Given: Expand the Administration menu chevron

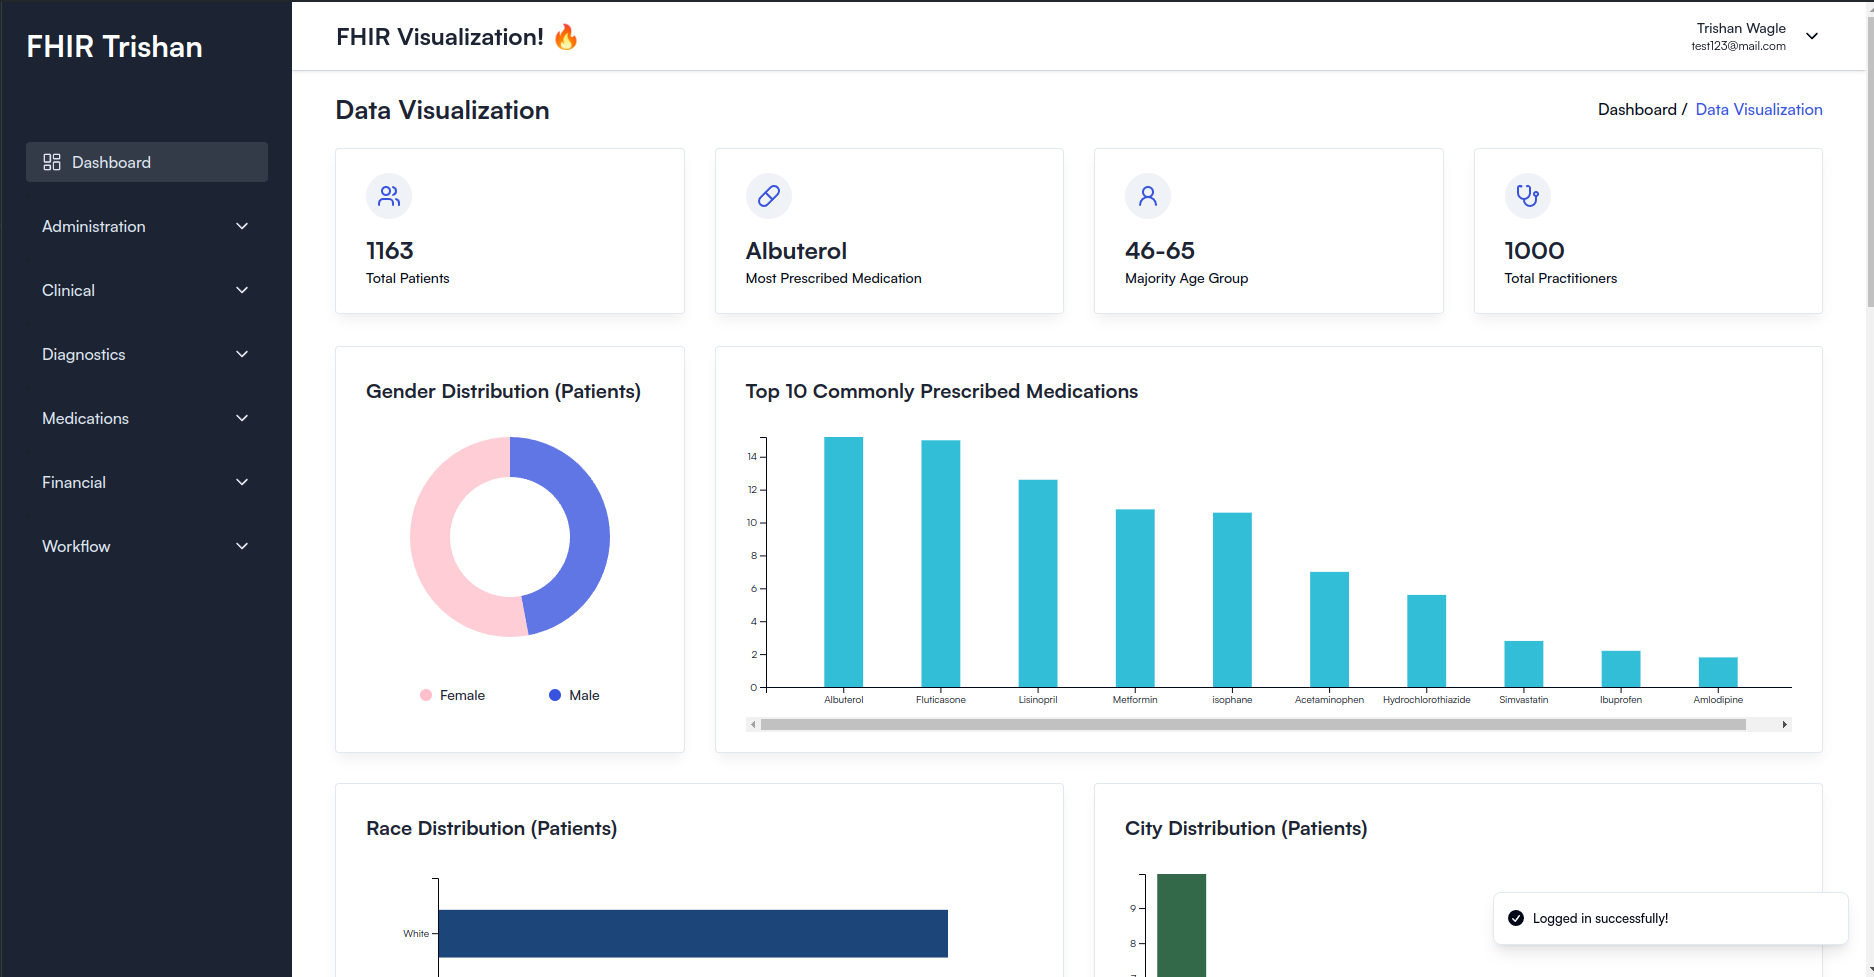Looking at the screenshot, I should point(242,226).
